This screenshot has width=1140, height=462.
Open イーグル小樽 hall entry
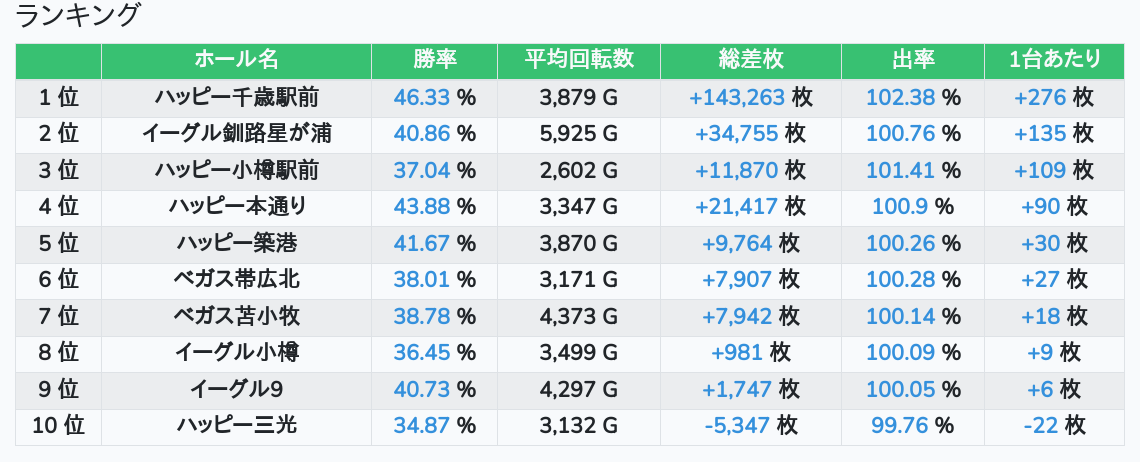click(x=236, y=353)
